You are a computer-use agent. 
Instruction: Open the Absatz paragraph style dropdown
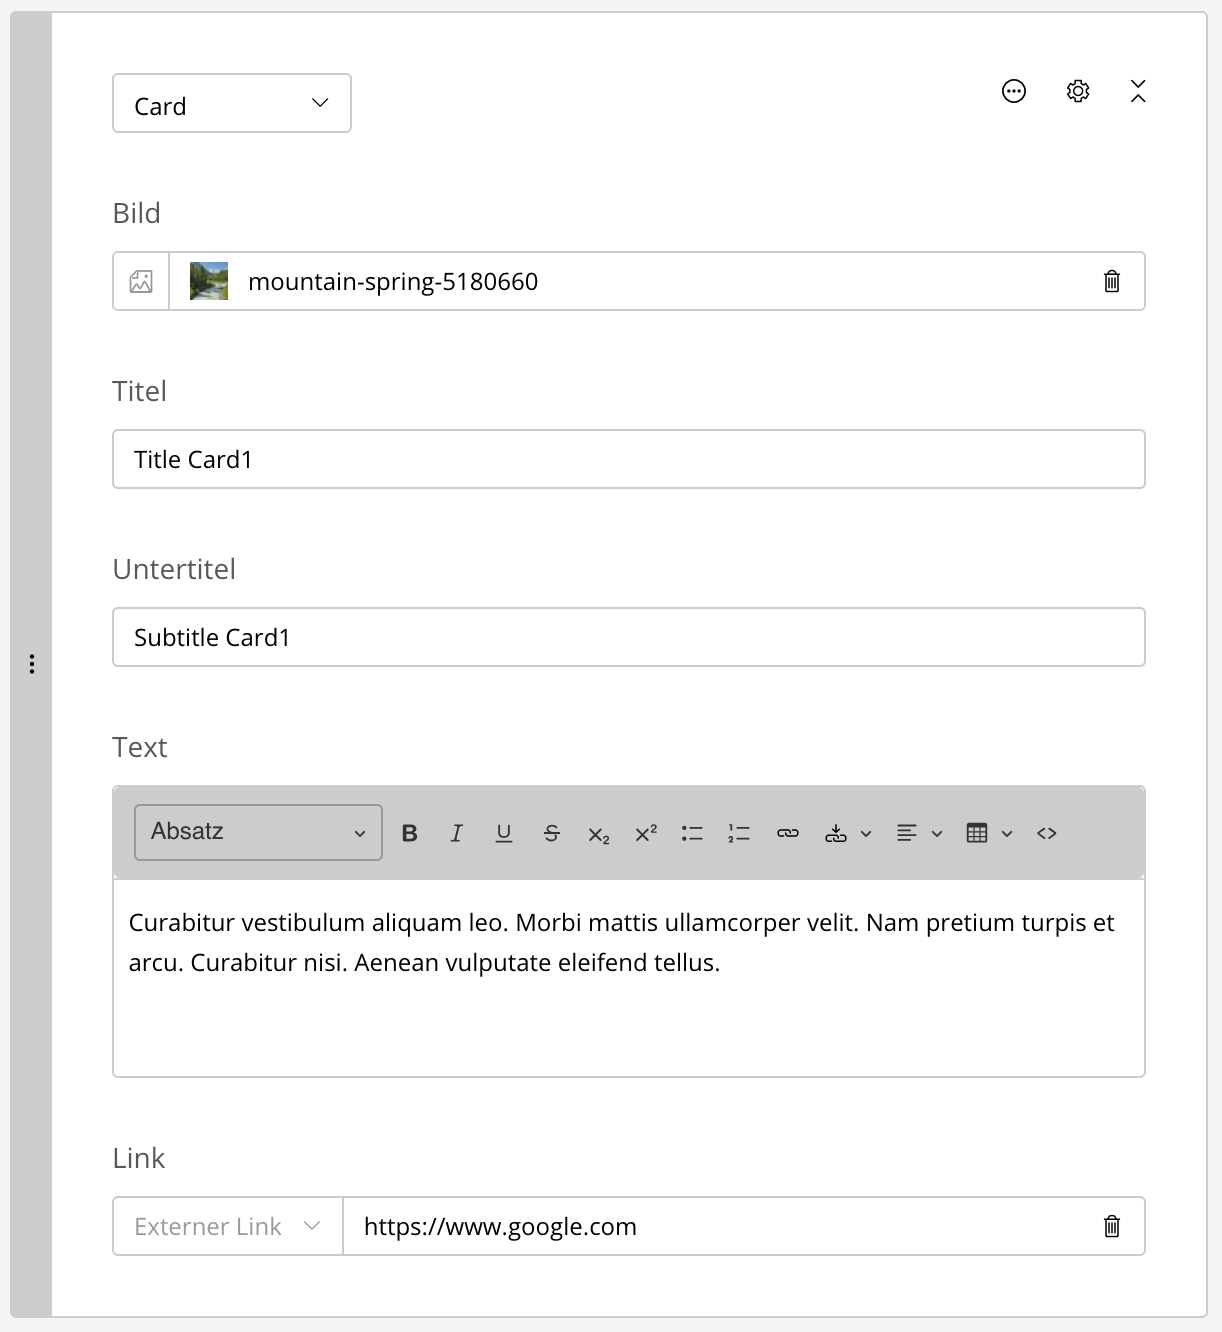(x=258, y=832)
